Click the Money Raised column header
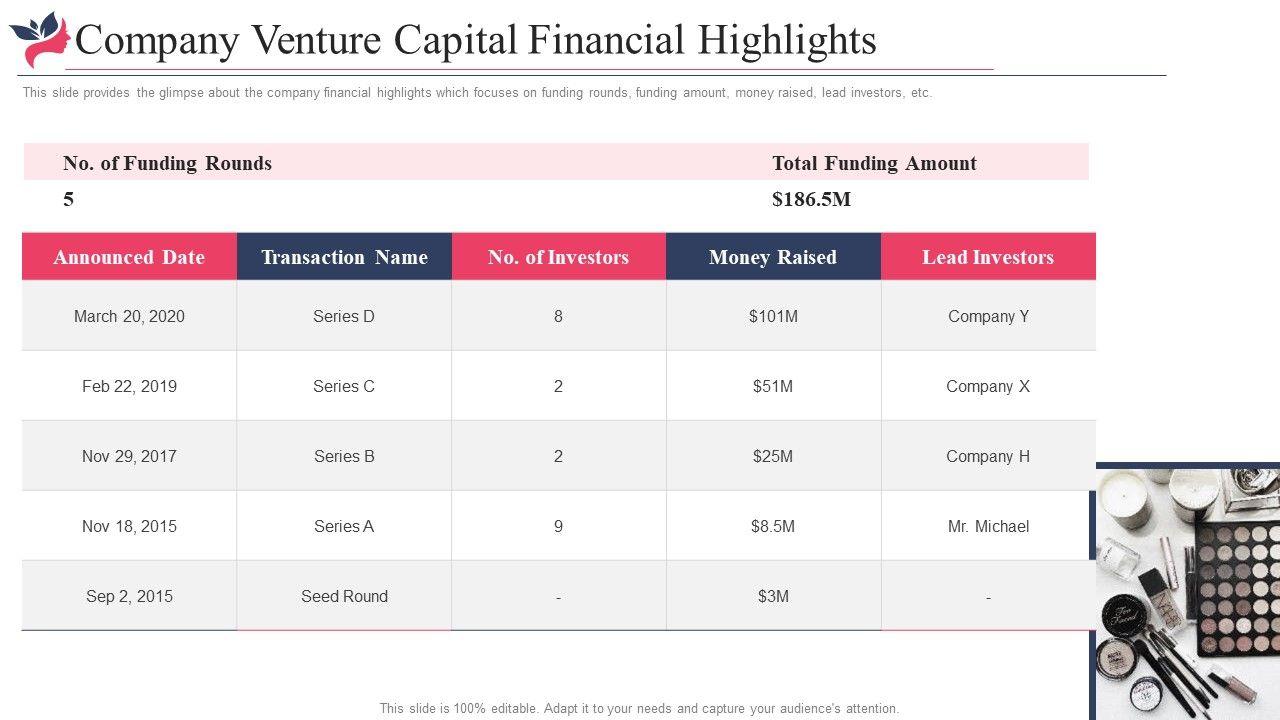 (773, 257)
